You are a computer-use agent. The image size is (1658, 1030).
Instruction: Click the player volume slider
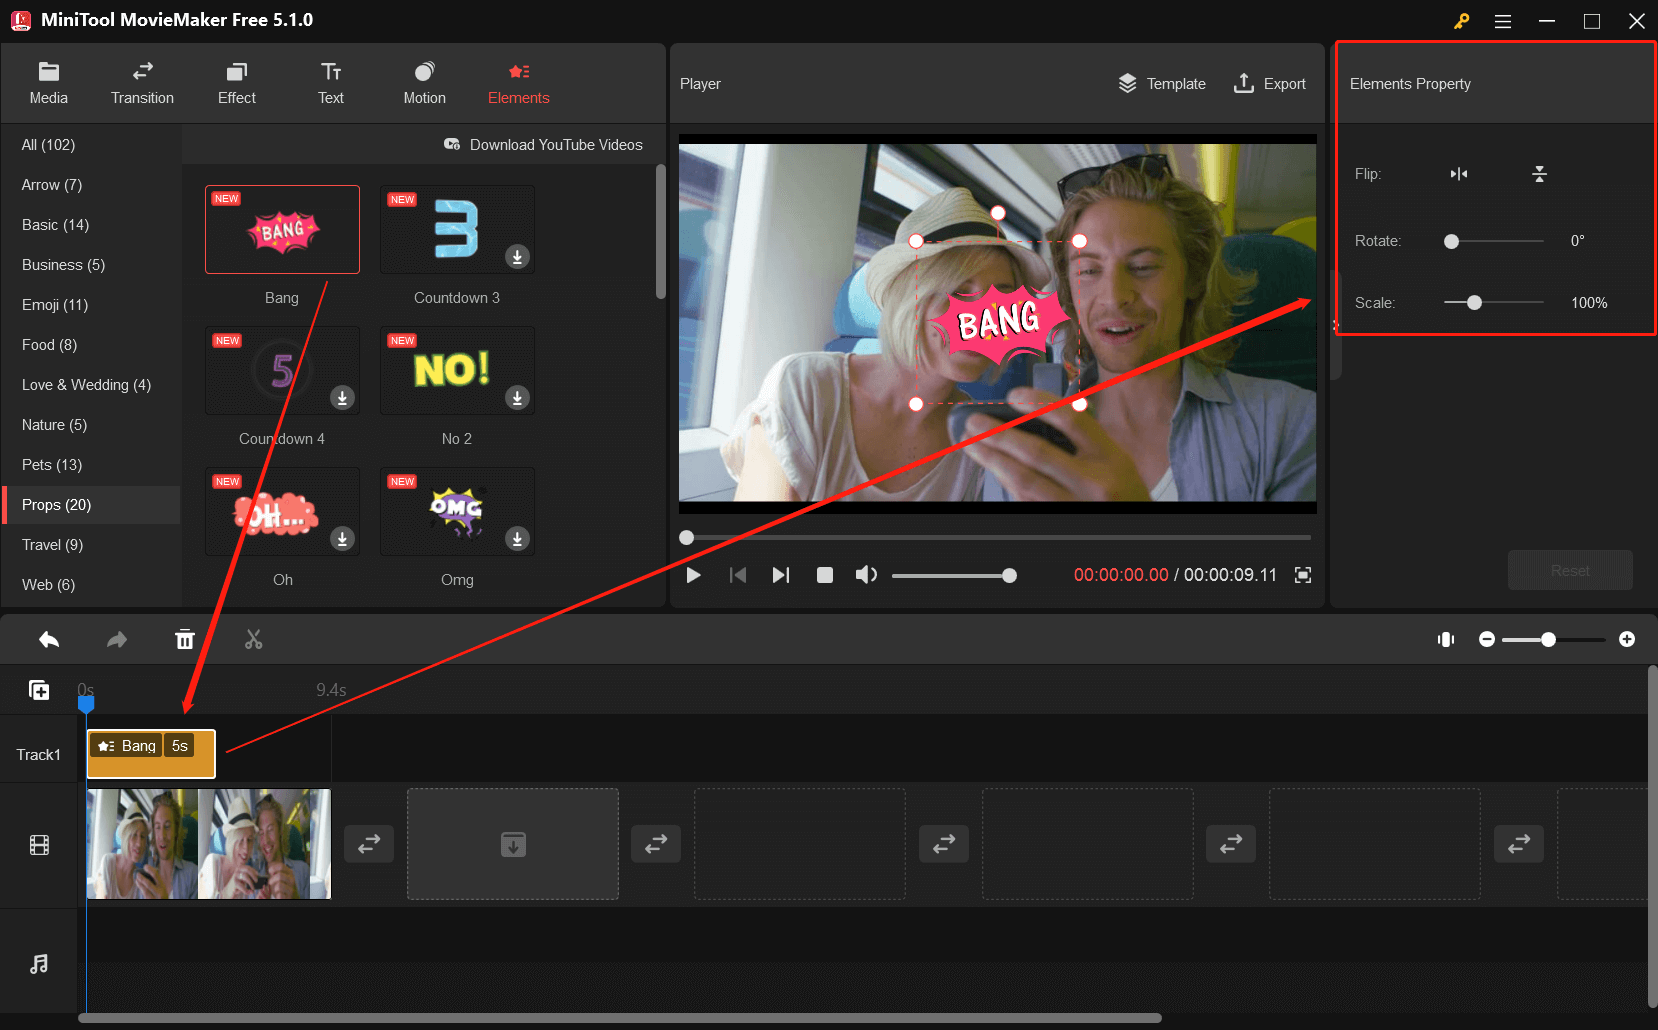[953, 575]
